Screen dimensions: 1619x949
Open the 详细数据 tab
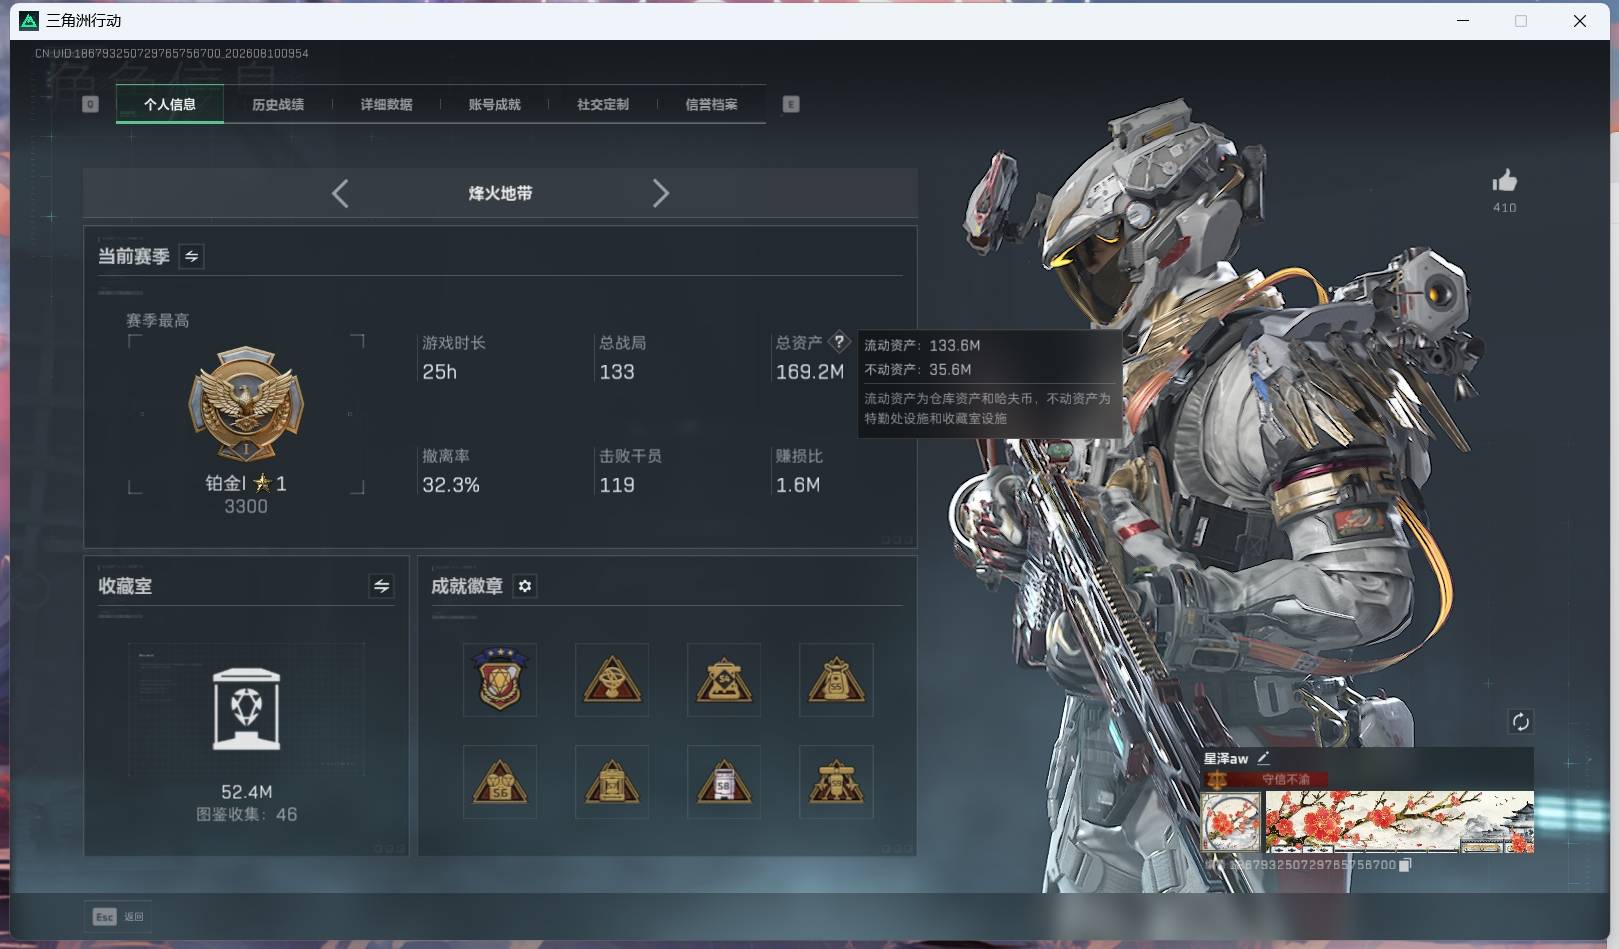[x=386, y=104]
